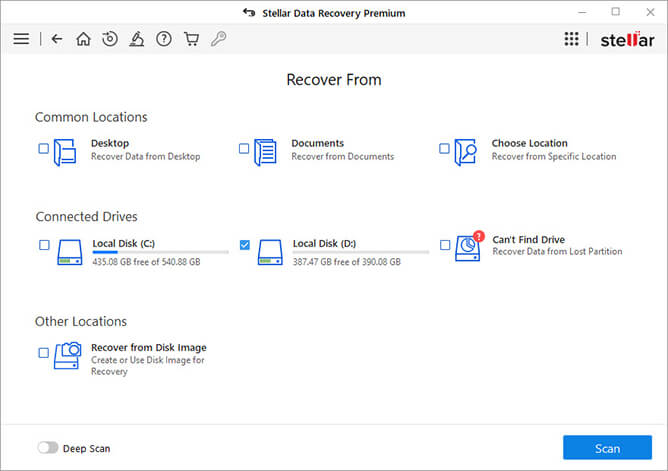Click 'Create or Use Disk Image for Recovery' text
This screenshot has width=668, height=471.
click(147, 365)
